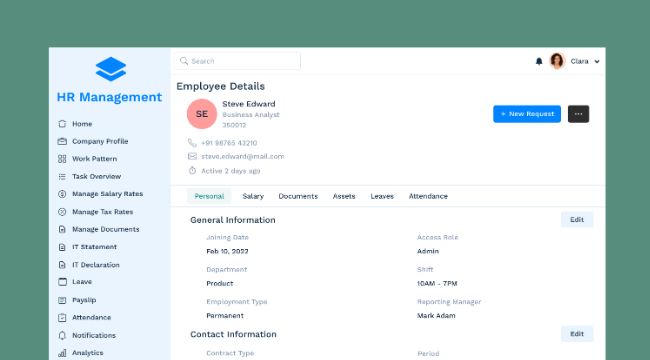Click Clara's profile avatar
Image resolution: width=650 pixels, height=360 pixels.
tap(557, 61)
